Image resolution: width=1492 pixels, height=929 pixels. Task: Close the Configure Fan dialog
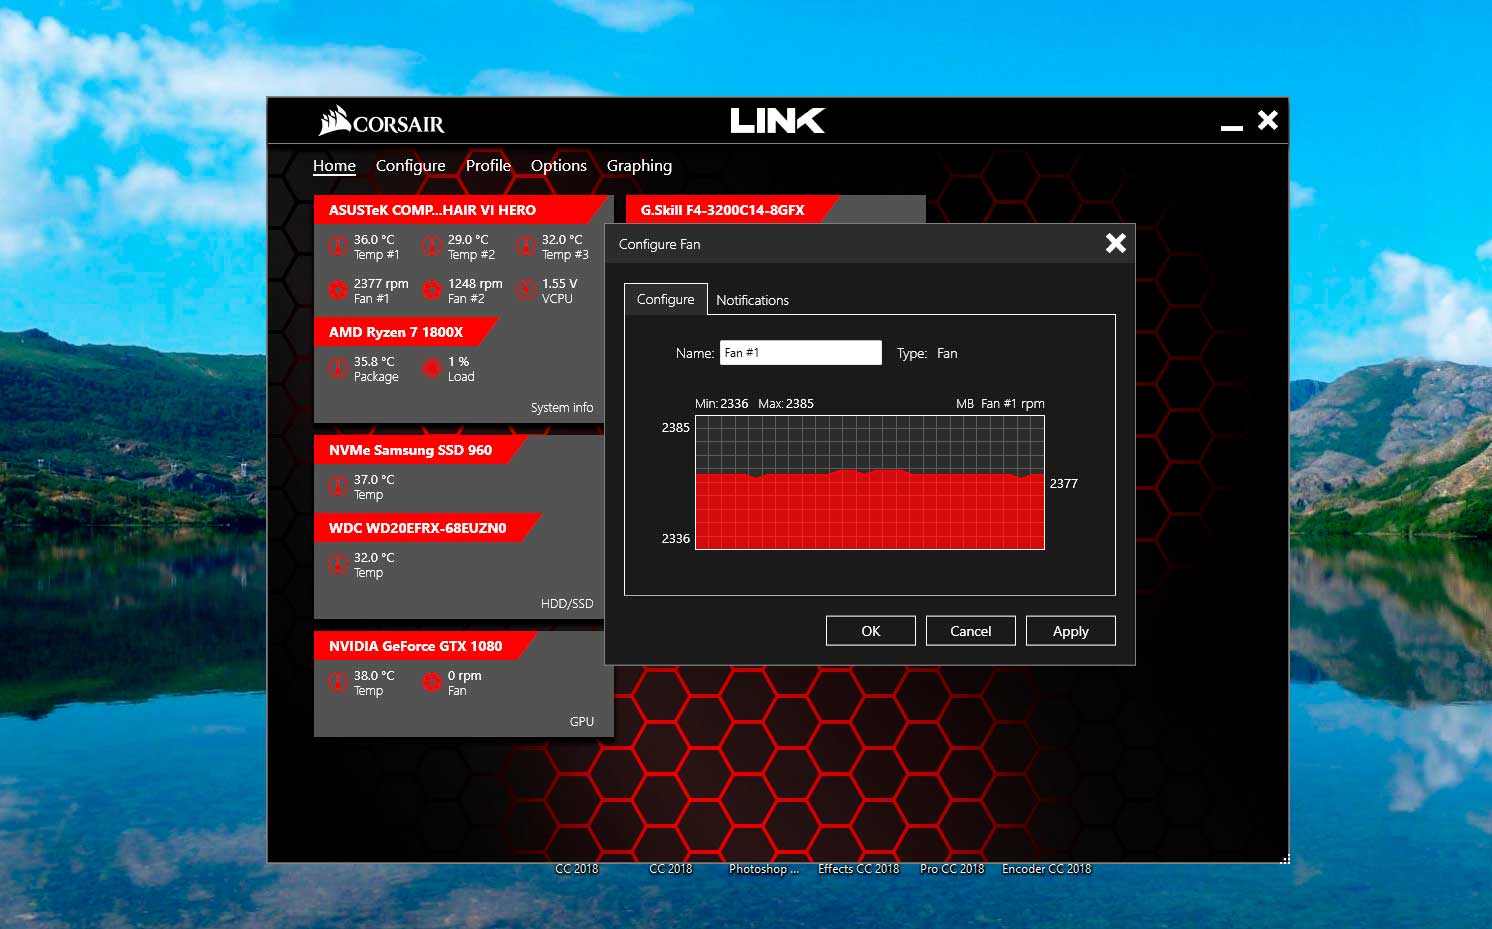coord(1116,243)
